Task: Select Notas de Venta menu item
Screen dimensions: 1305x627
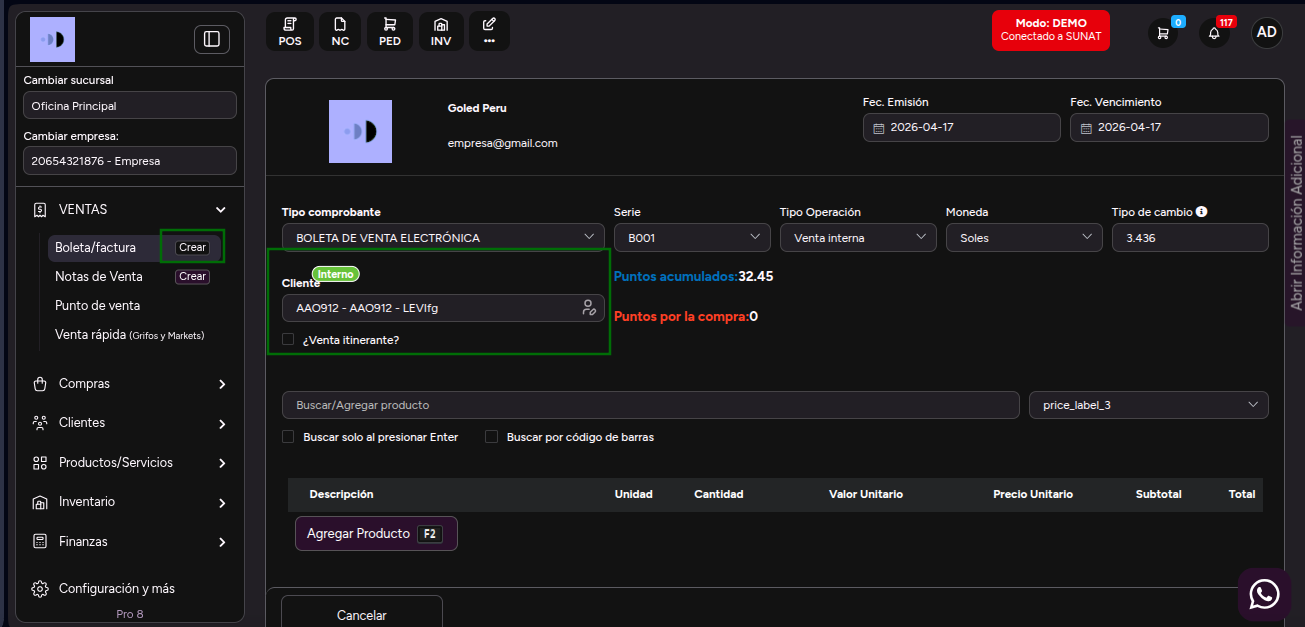Action: [99, 276]
